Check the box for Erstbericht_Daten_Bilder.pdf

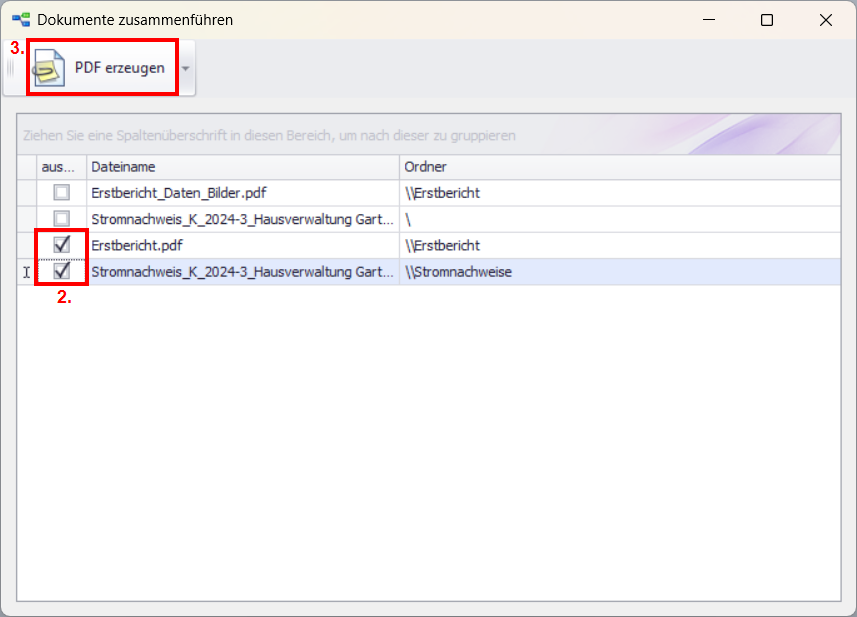62,193
